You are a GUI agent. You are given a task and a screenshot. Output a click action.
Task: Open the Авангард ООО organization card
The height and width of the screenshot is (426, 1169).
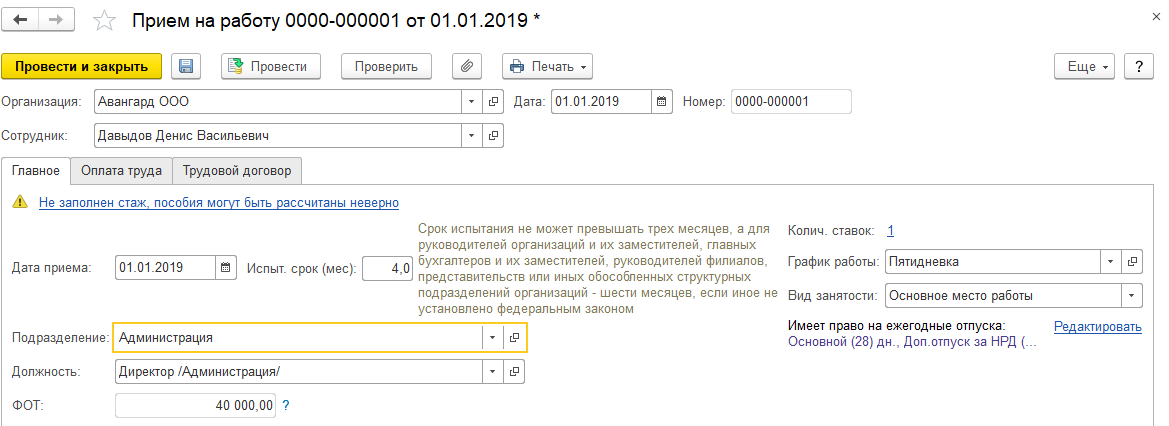493,102
